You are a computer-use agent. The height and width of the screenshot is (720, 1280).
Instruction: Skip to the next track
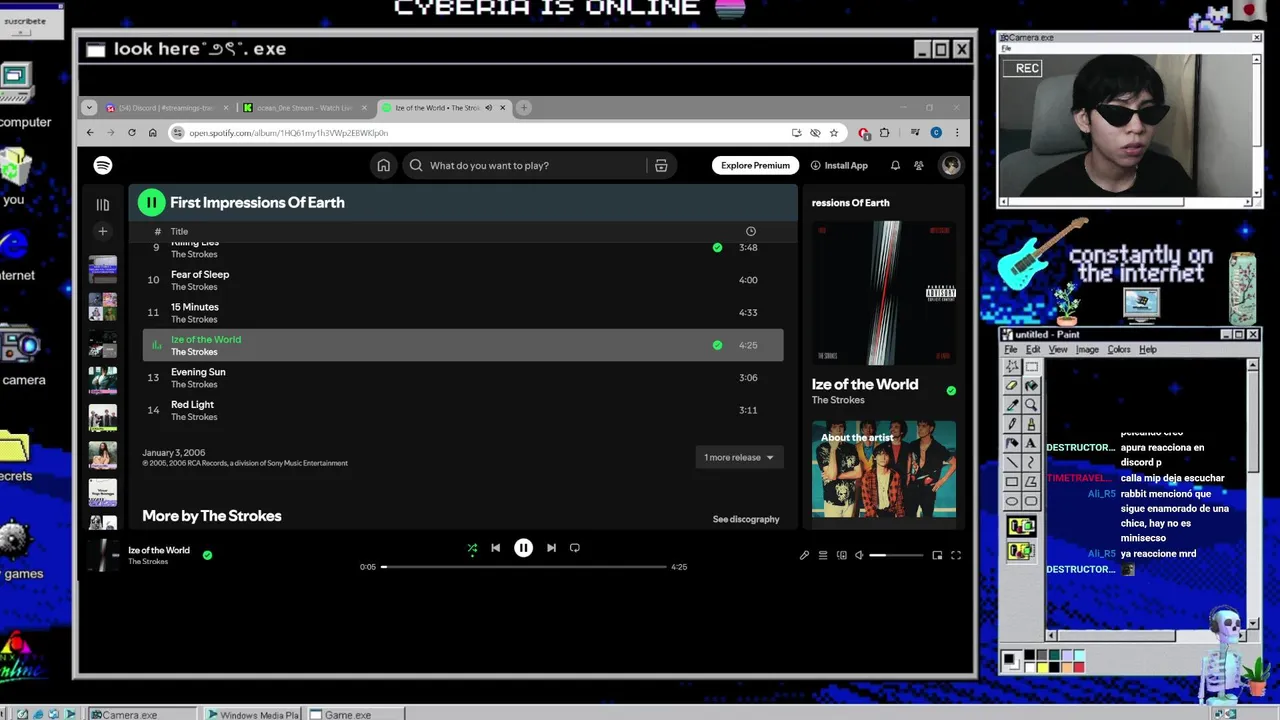coord(551,548)
